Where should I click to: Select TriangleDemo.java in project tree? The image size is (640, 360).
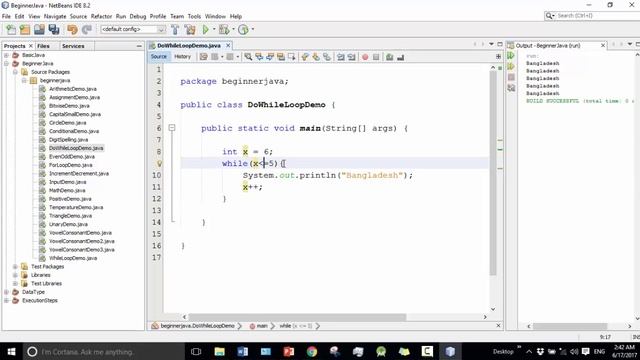pyautogui.click(x=70, y=216)
